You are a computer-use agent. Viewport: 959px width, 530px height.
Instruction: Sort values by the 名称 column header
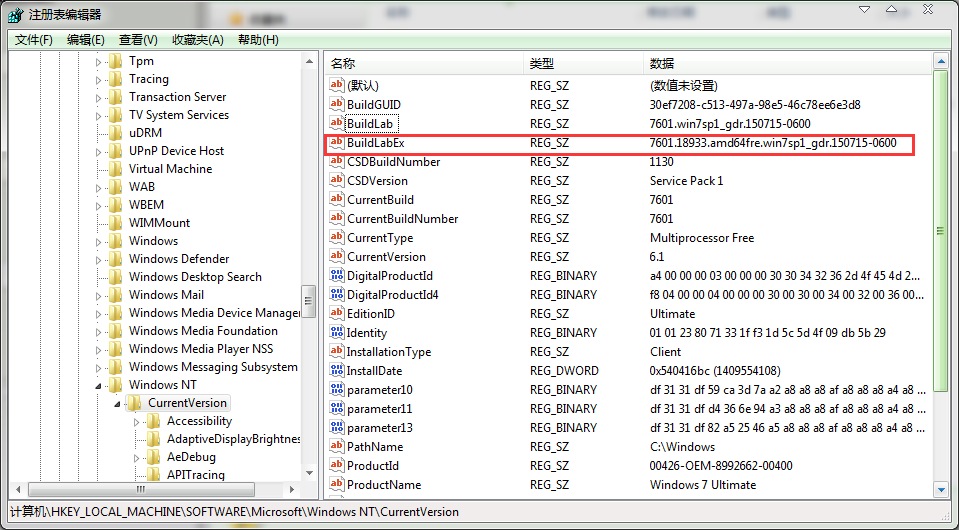point(343,63)
